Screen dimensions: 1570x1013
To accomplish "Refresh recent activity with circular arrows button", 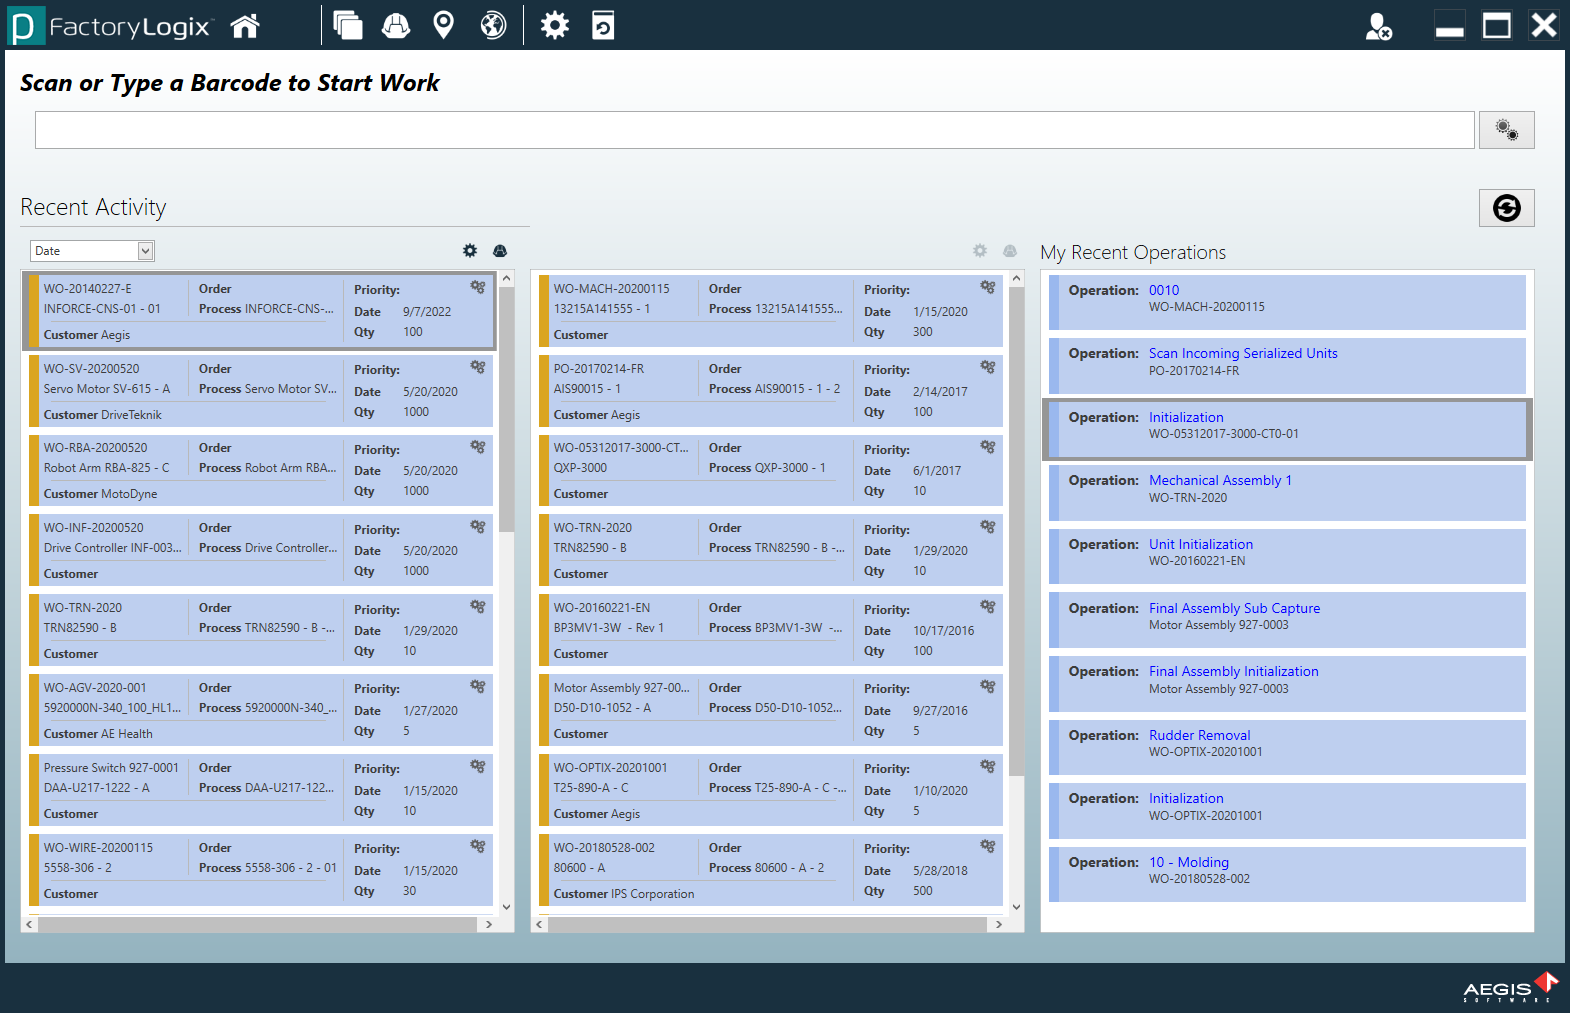I will coord(1506,208).
